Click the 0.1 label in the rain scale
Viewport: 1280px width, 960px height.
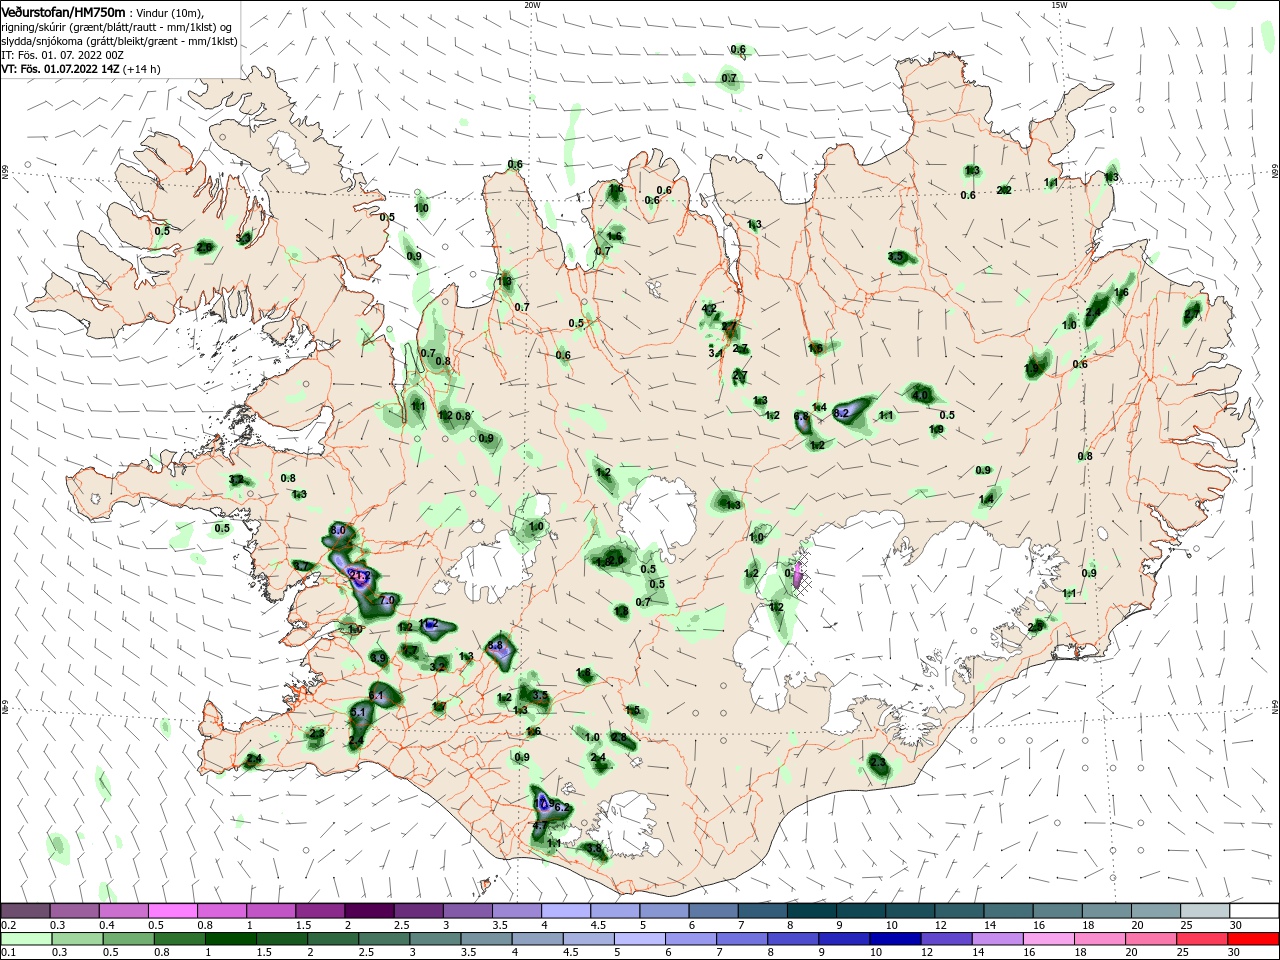pyautogui.click(x=8, y=952)
